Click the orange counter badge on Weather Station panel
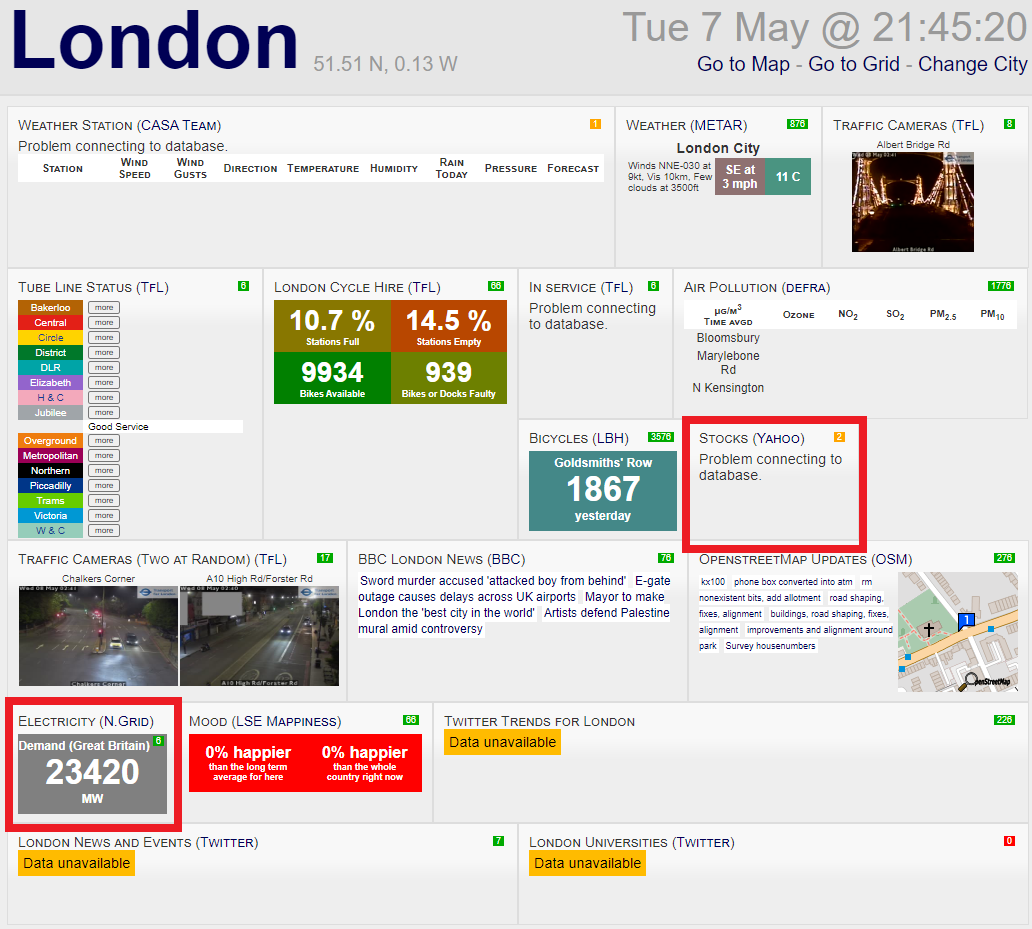 tap(595, 124)
